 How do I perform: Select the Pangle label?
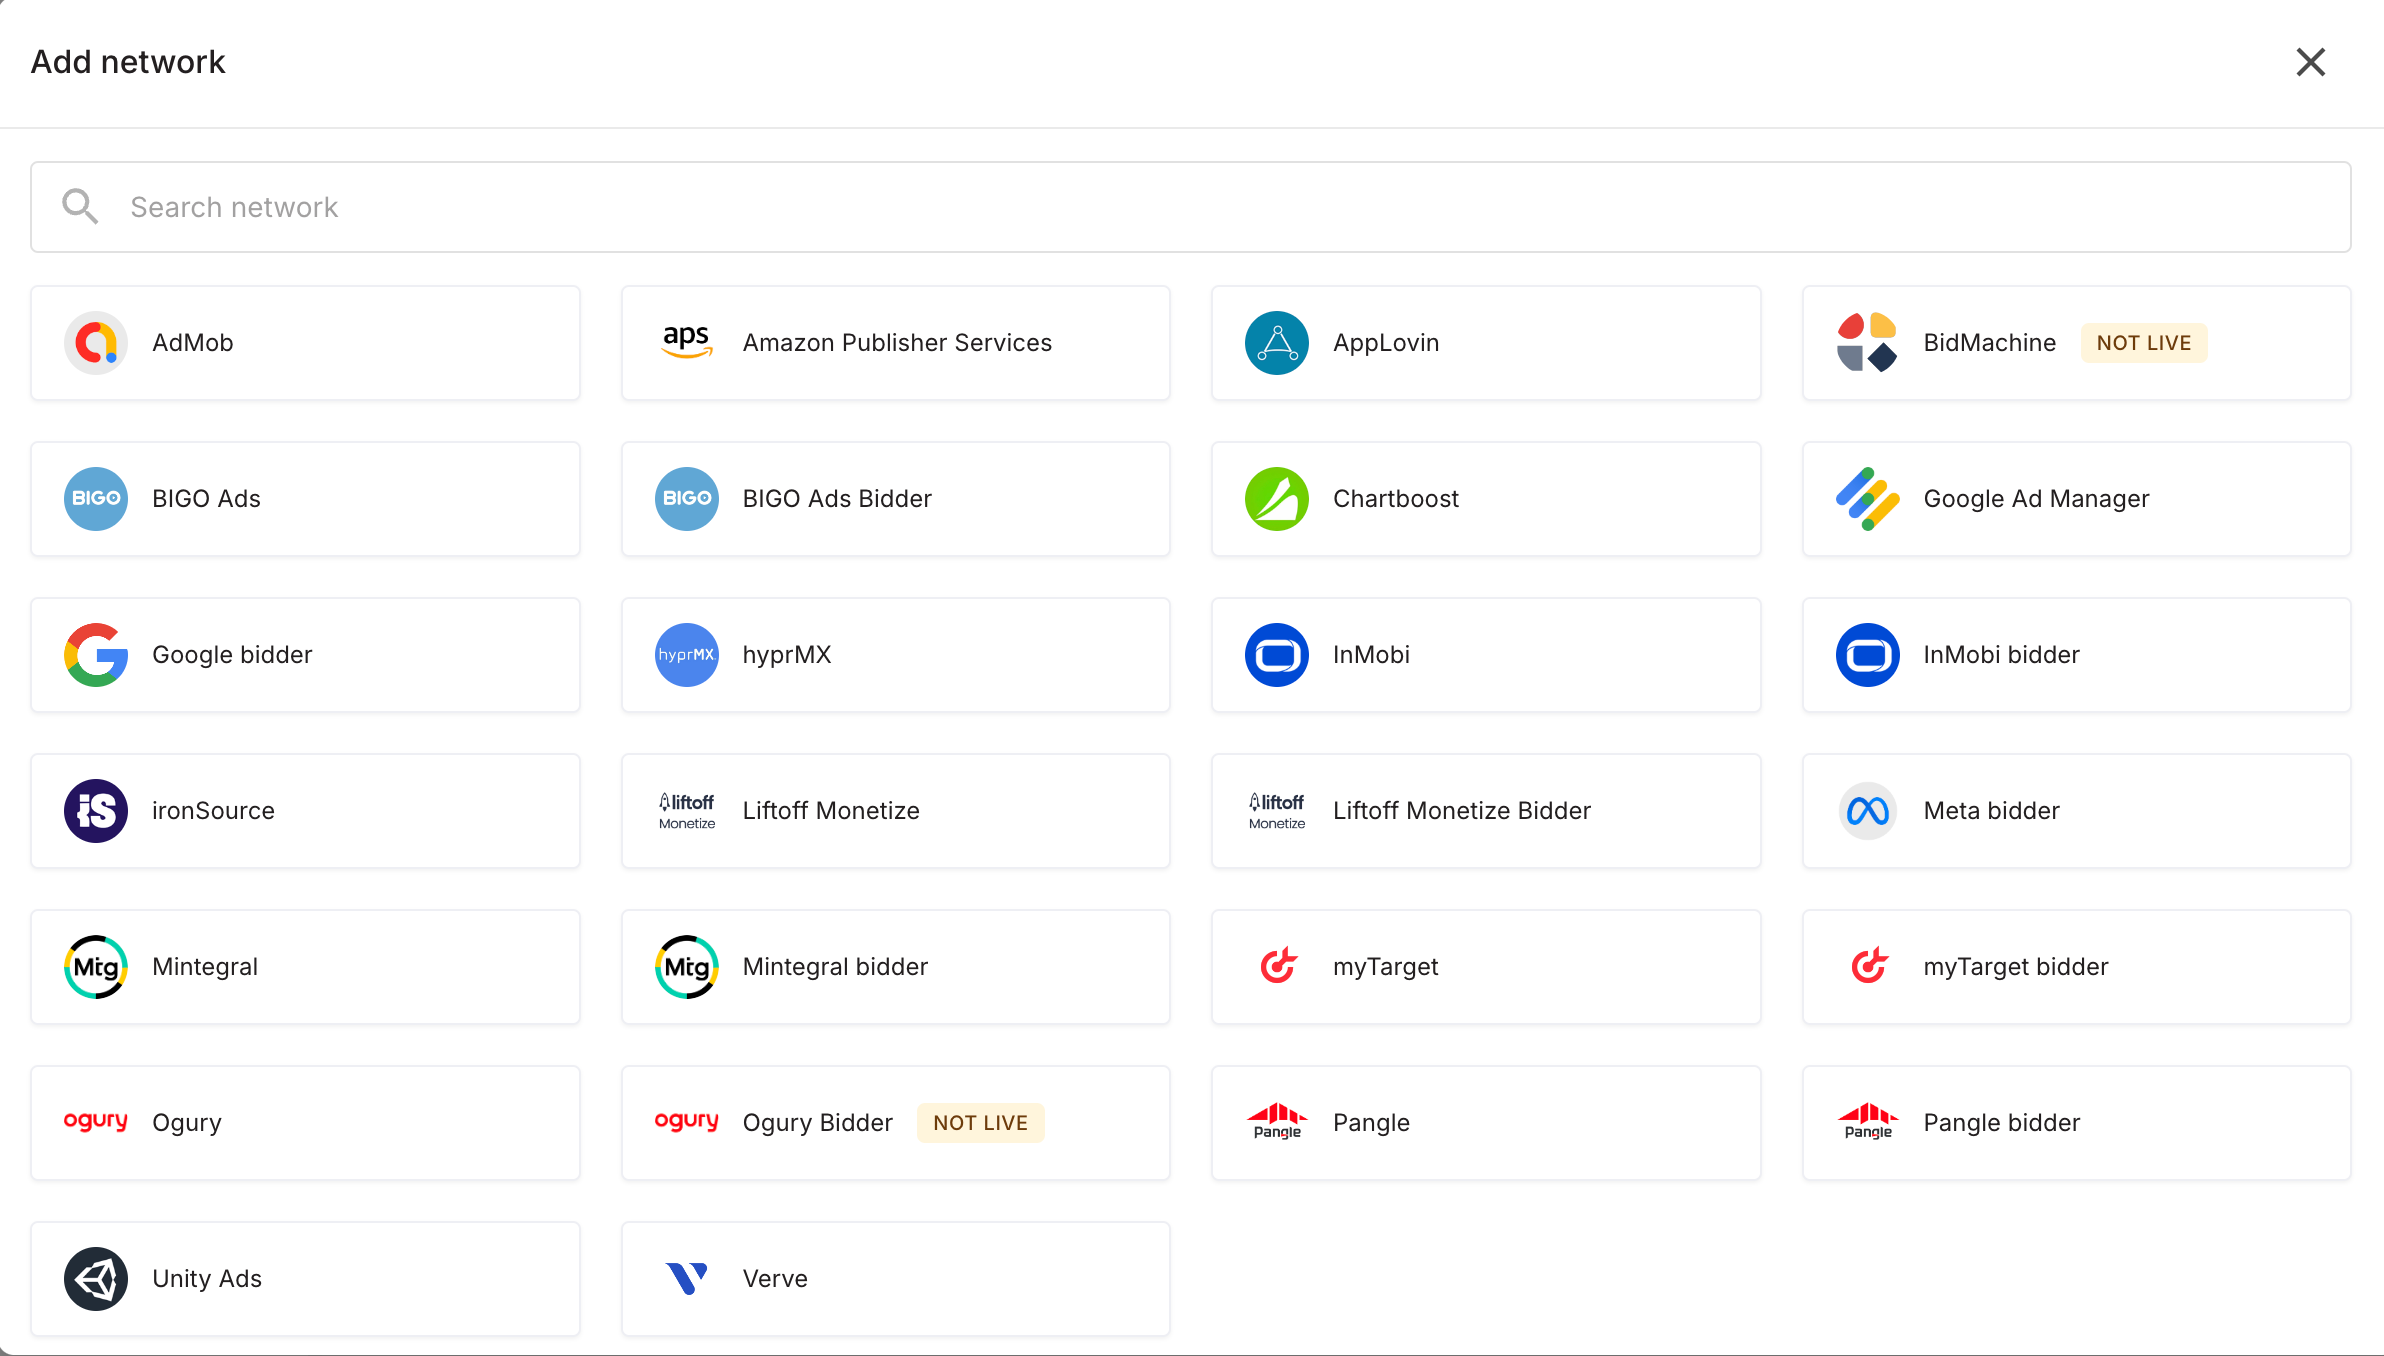[1371, 1123]
